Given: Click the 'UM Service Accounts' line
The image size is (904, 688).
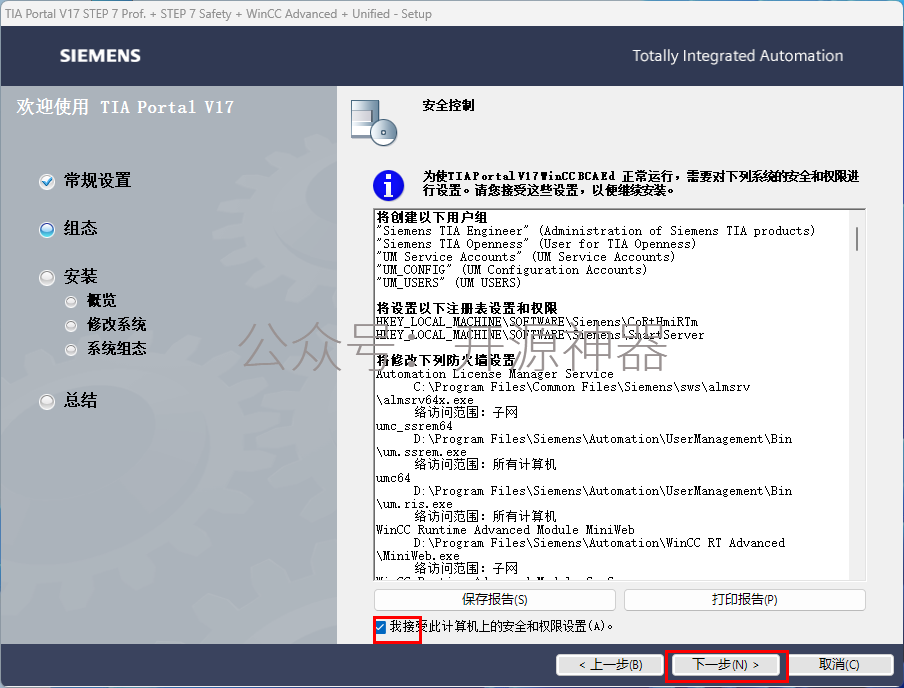Looking at the screenshot, I should [x=525, y=257].
